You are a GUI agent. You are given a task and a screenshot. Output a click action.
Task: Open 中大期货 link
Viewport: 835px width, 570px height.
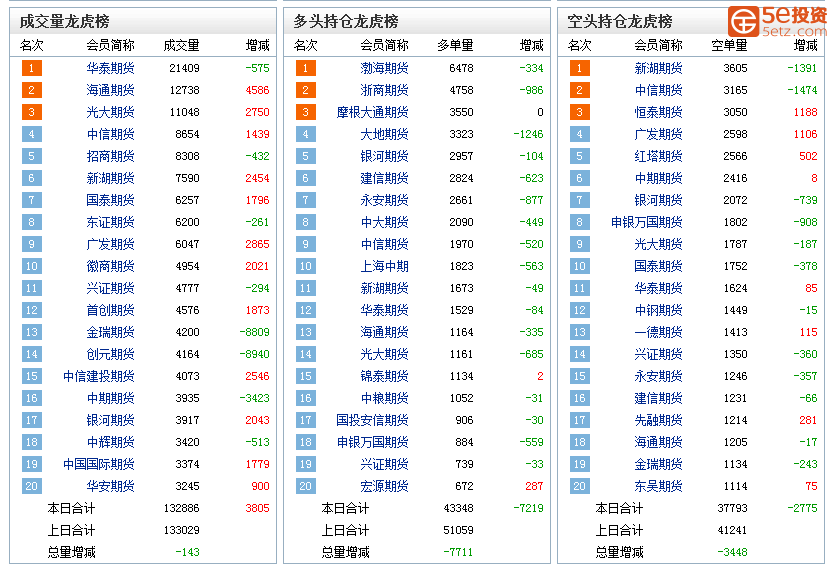pyautogui.click(x=384, y=222)
